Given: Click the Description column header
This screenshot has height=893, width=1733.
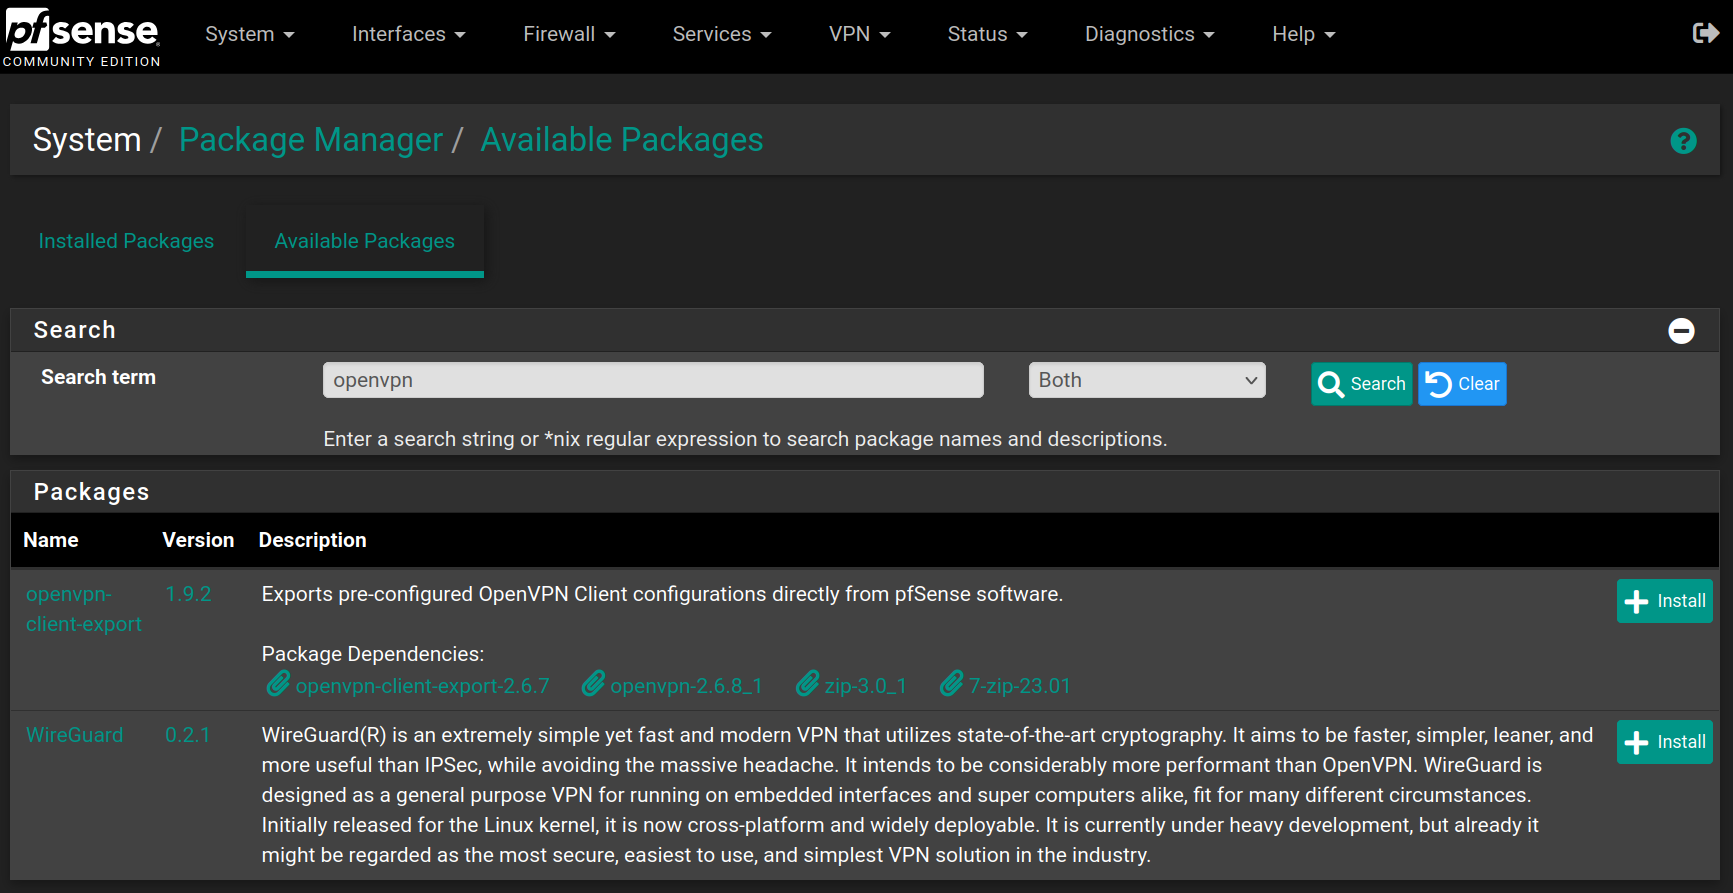Looking at the screenshot, I should 313,540.
